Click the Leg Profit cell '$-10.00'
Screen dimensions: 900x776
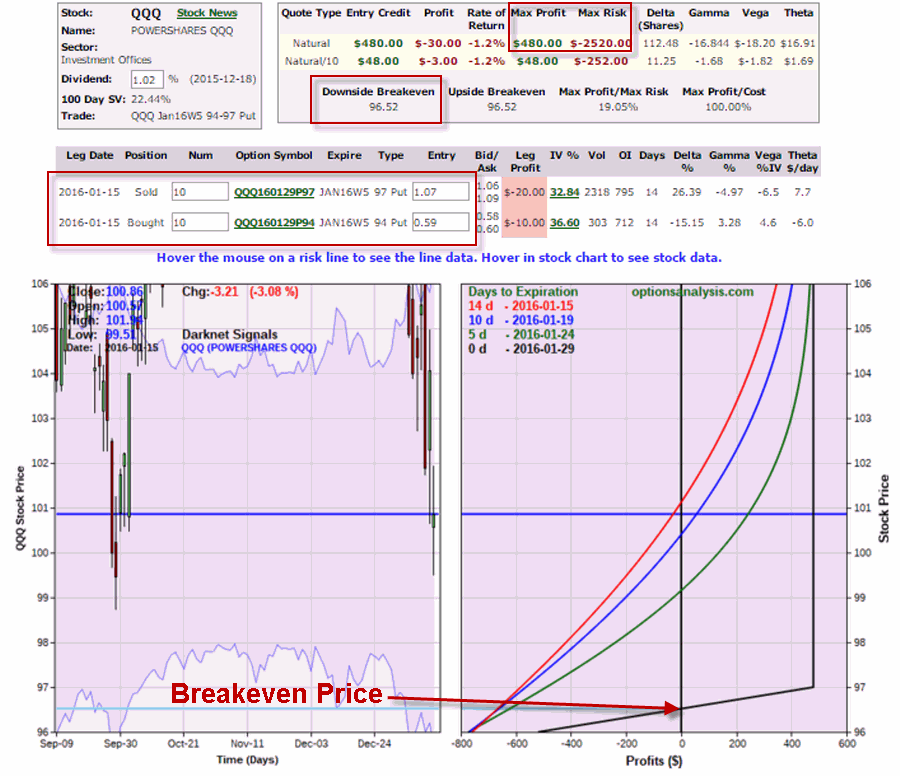point(524,223)
